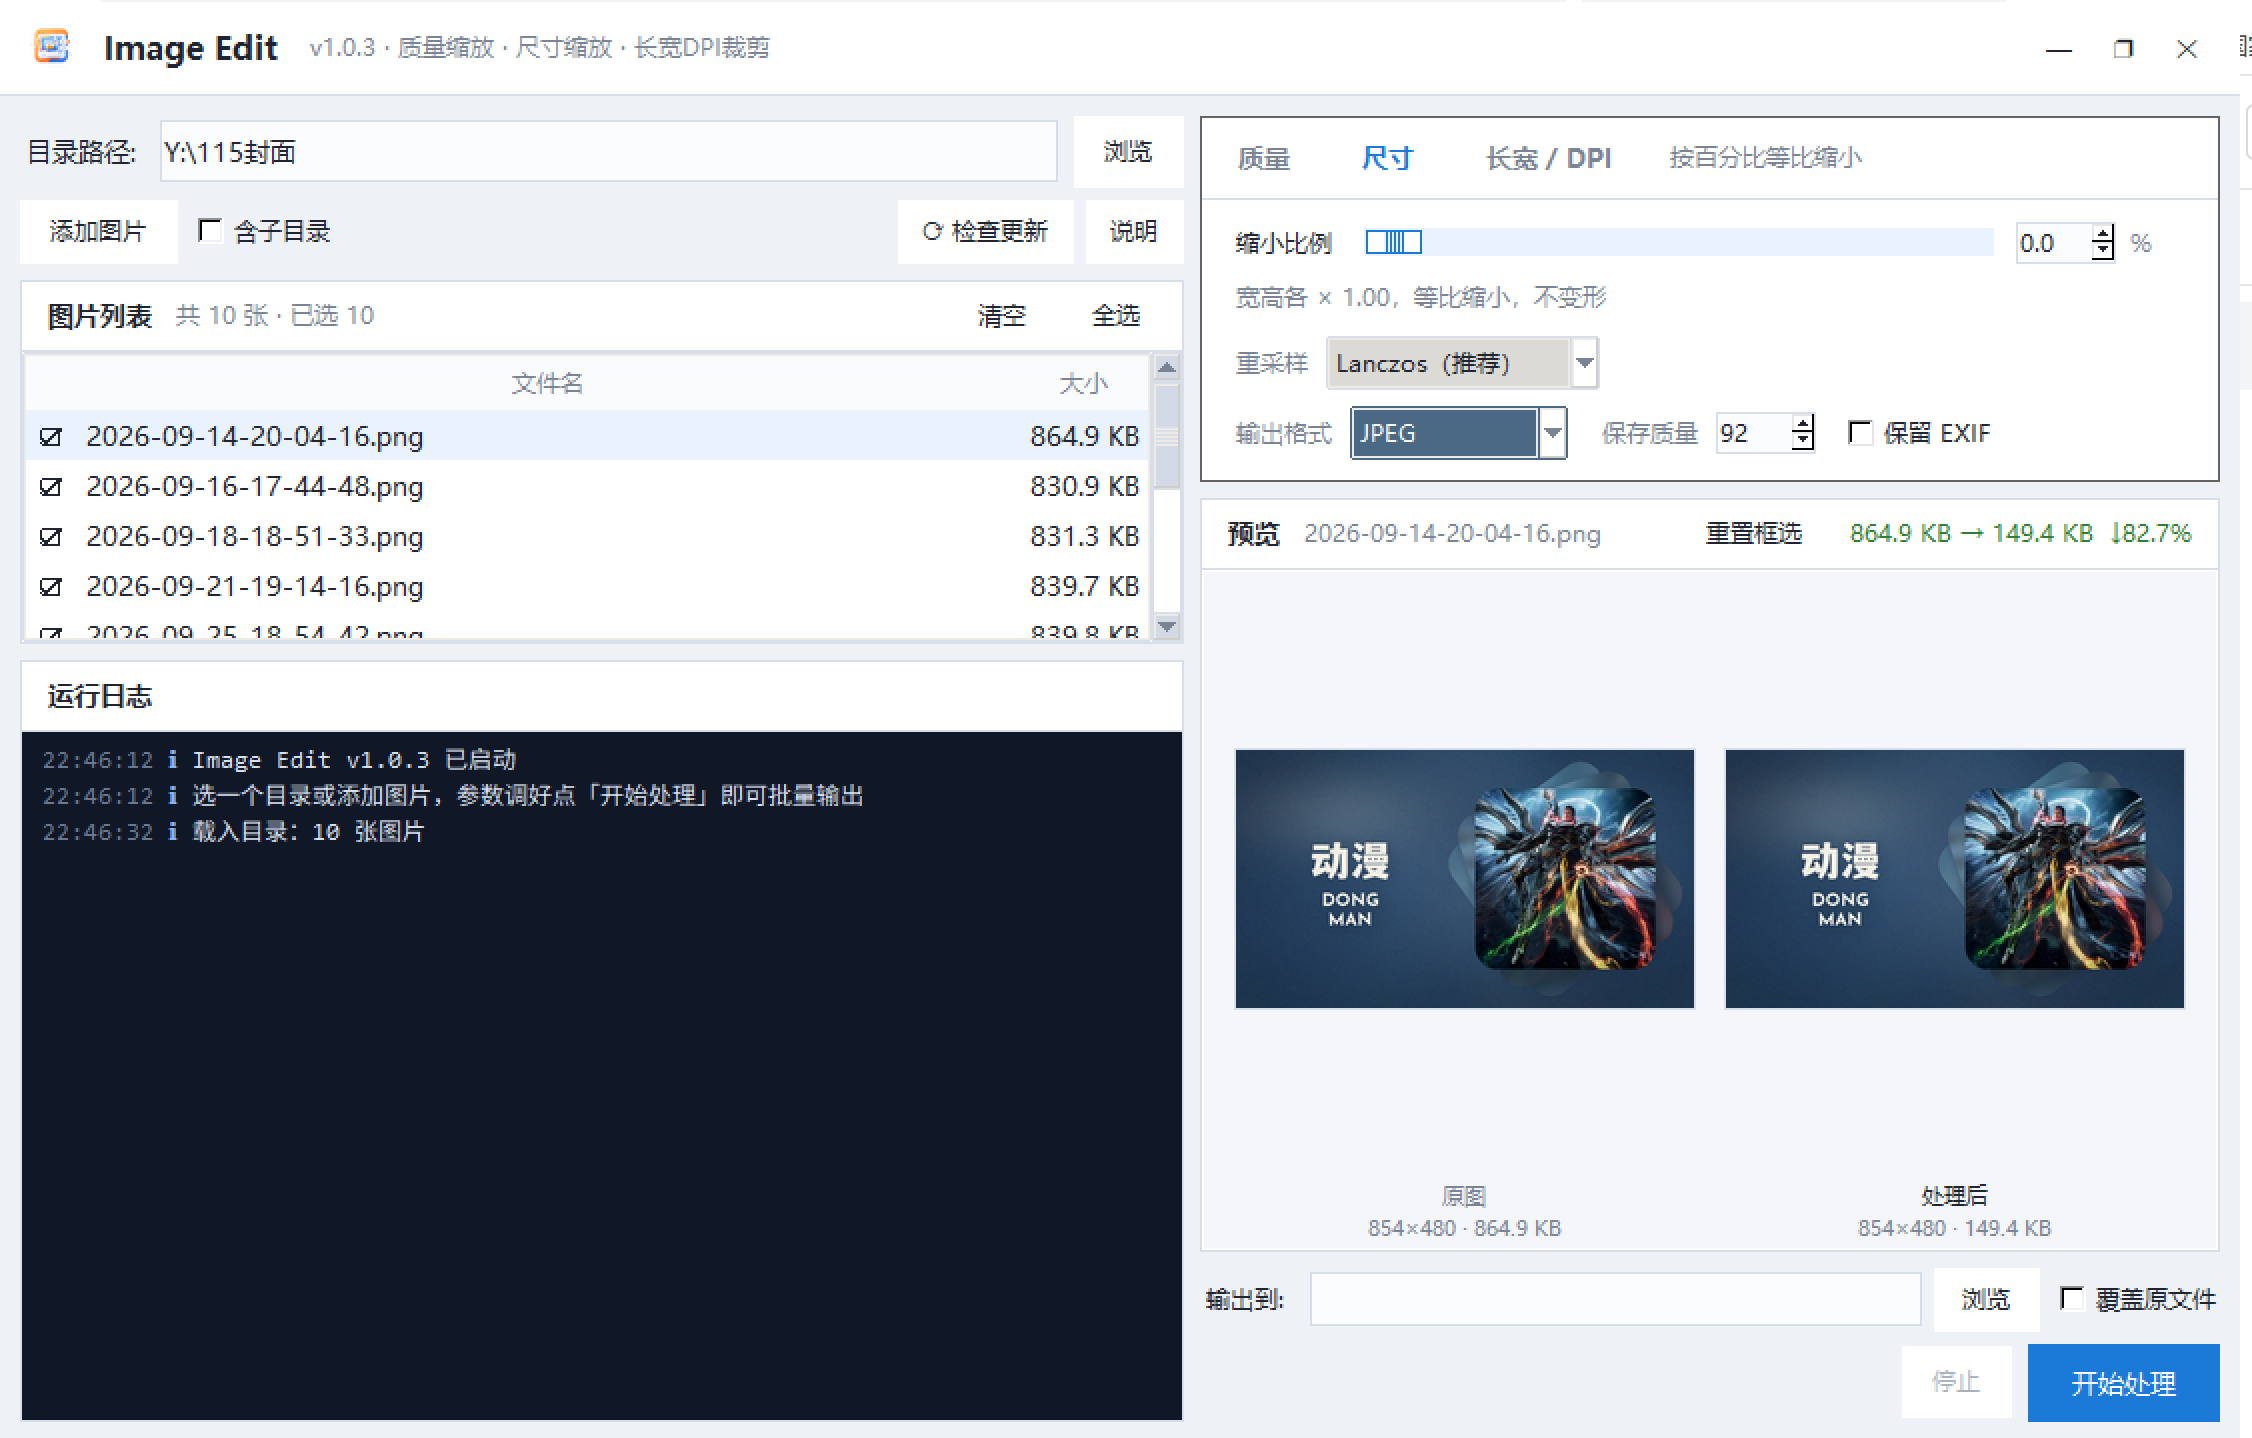The image size is (2252, 1438).
Task: Click the 目录路径 input field
Action: tap(608, 152)
